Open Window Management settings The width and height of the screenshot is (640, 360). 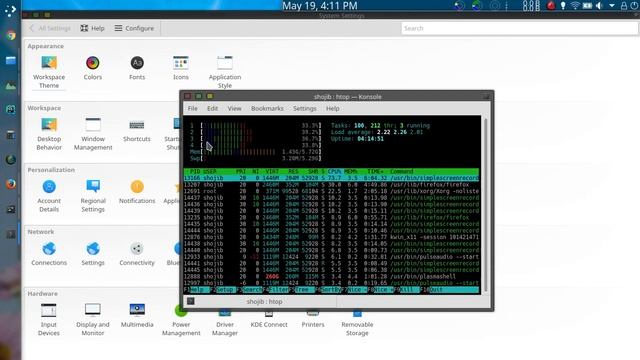point(93,134)
